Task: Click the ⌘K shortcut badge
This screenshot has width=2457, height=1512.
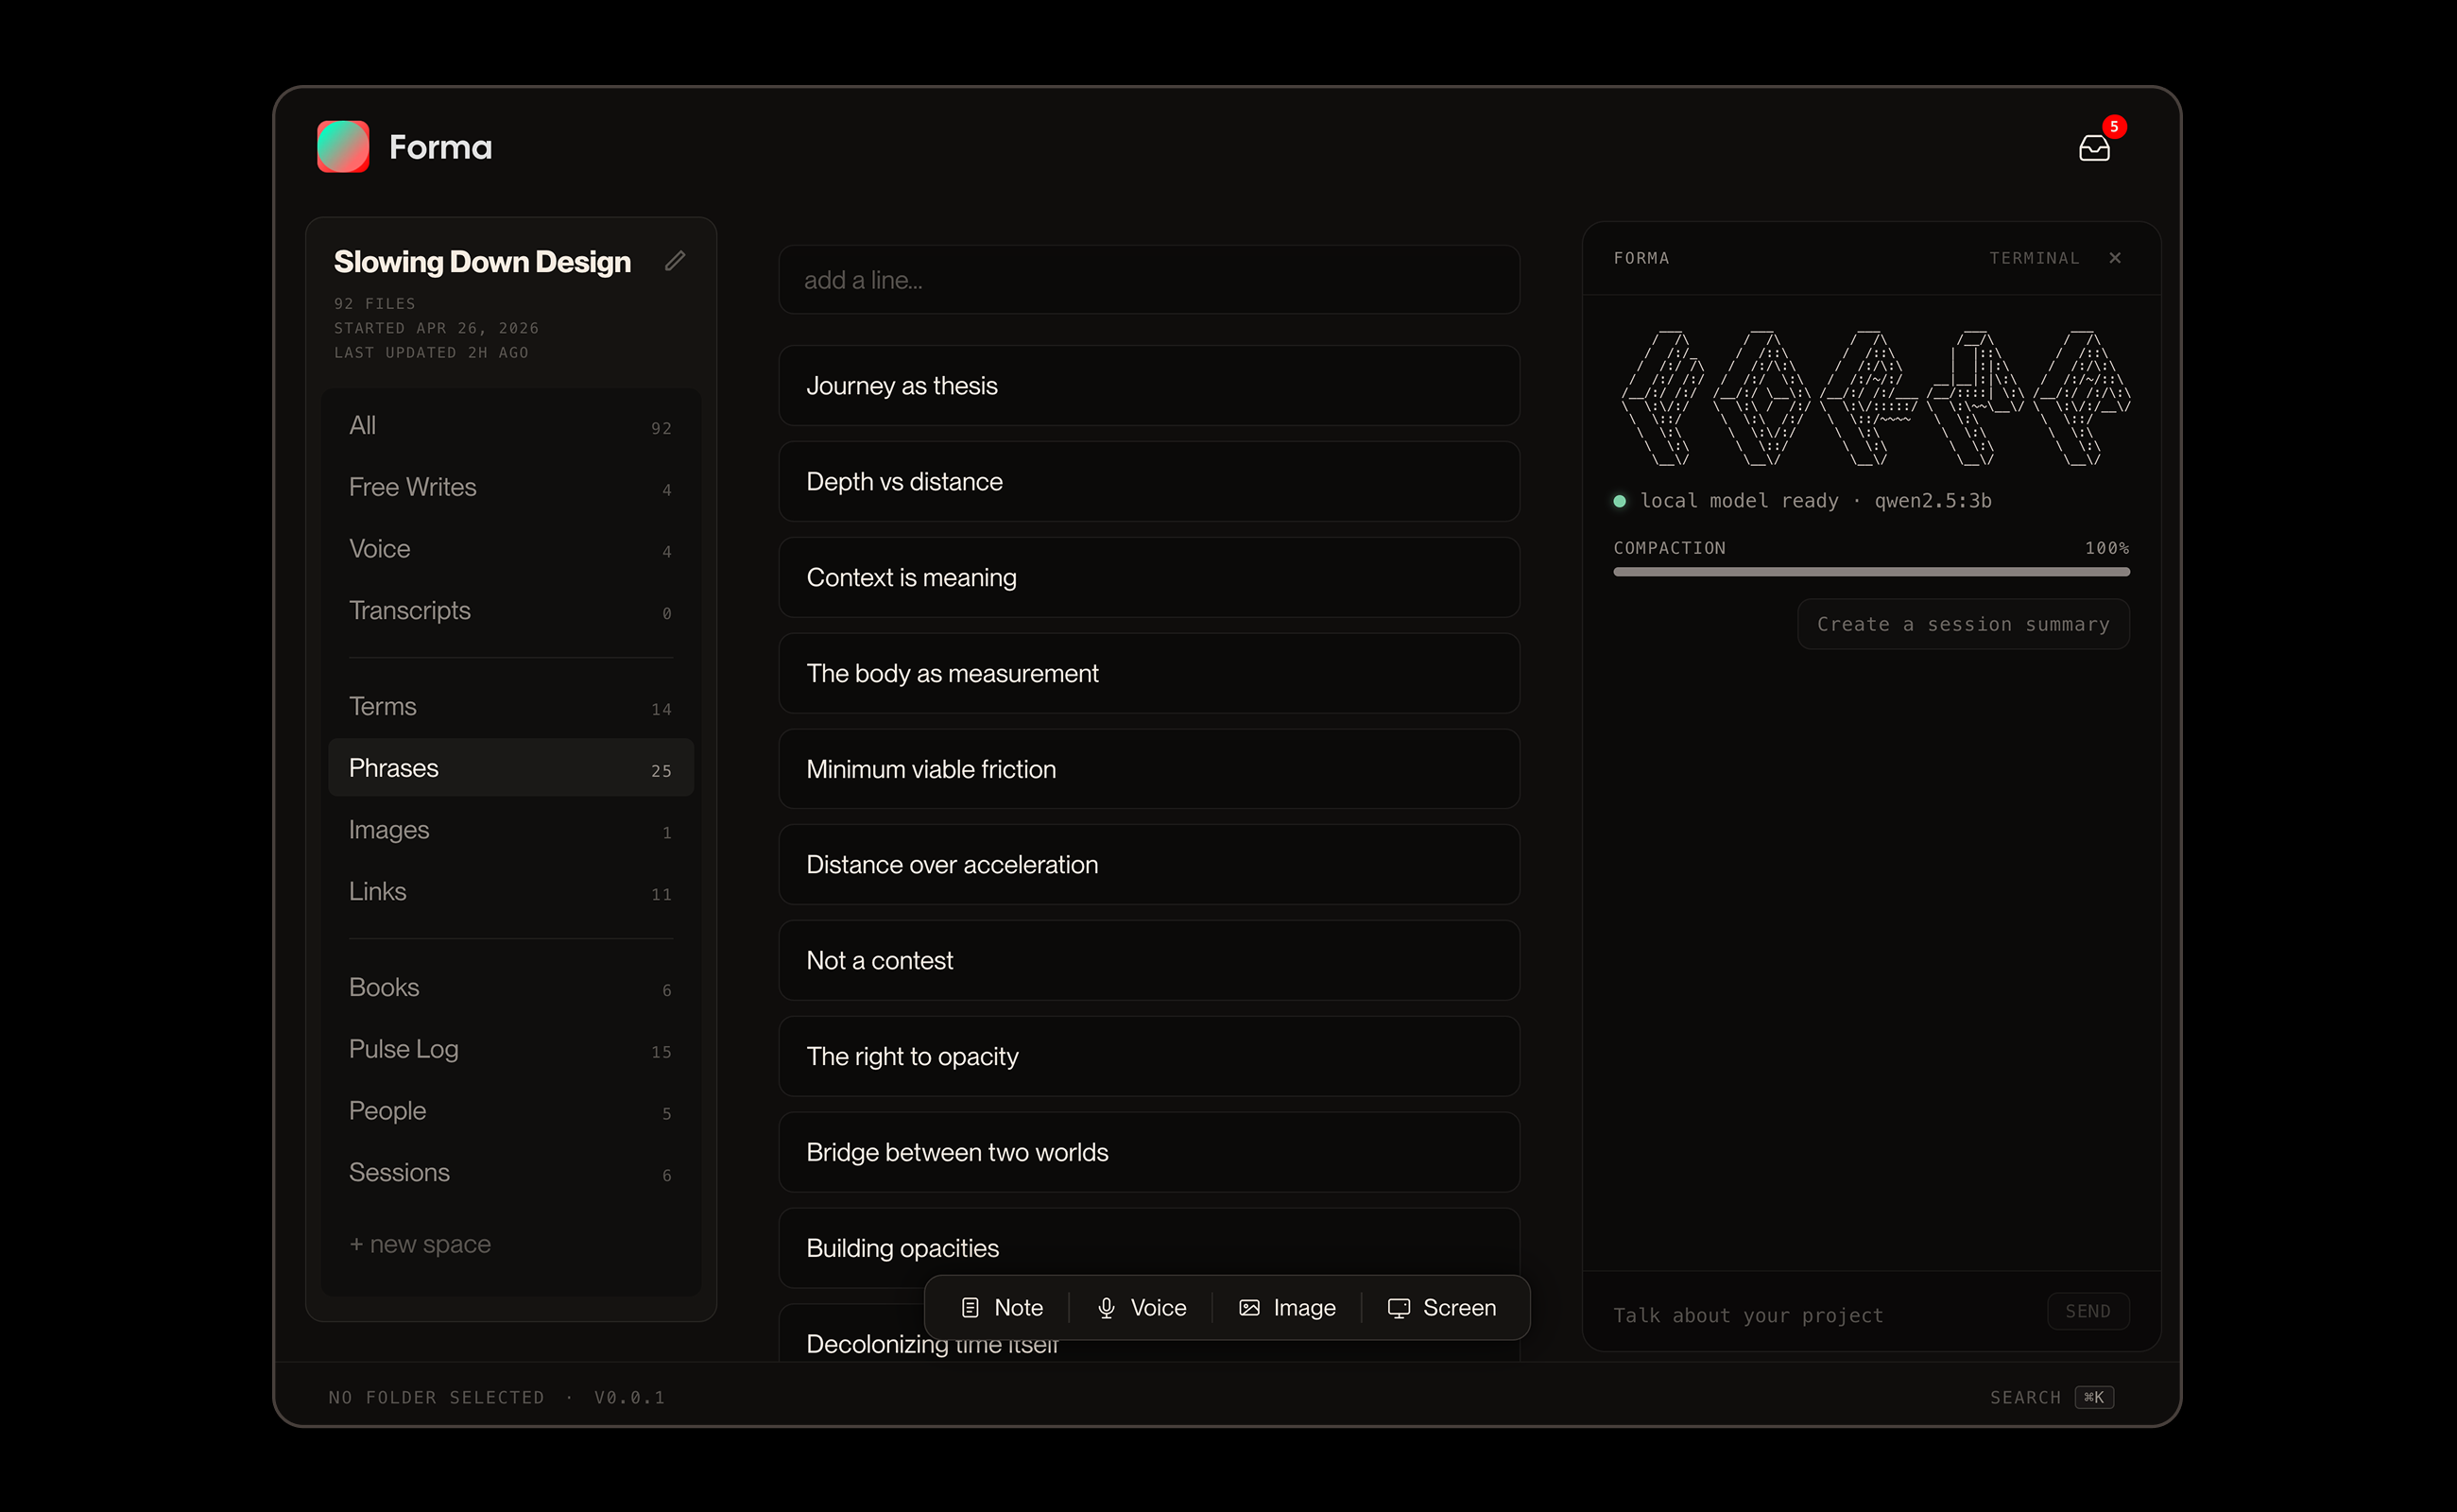Action: [2094, 1397]
